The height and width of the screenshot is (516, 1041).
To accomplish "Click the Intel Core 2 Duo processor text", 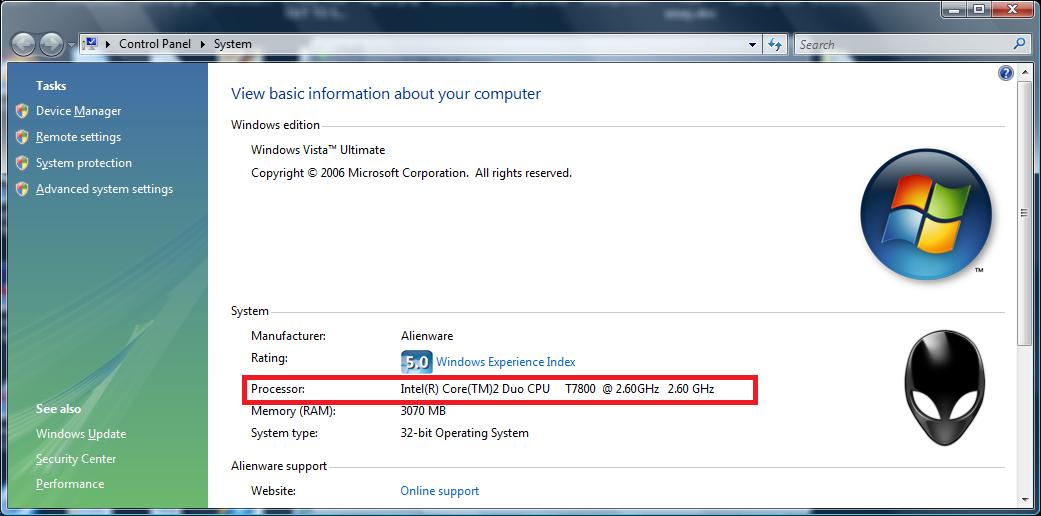I will [x=557, y=389].
